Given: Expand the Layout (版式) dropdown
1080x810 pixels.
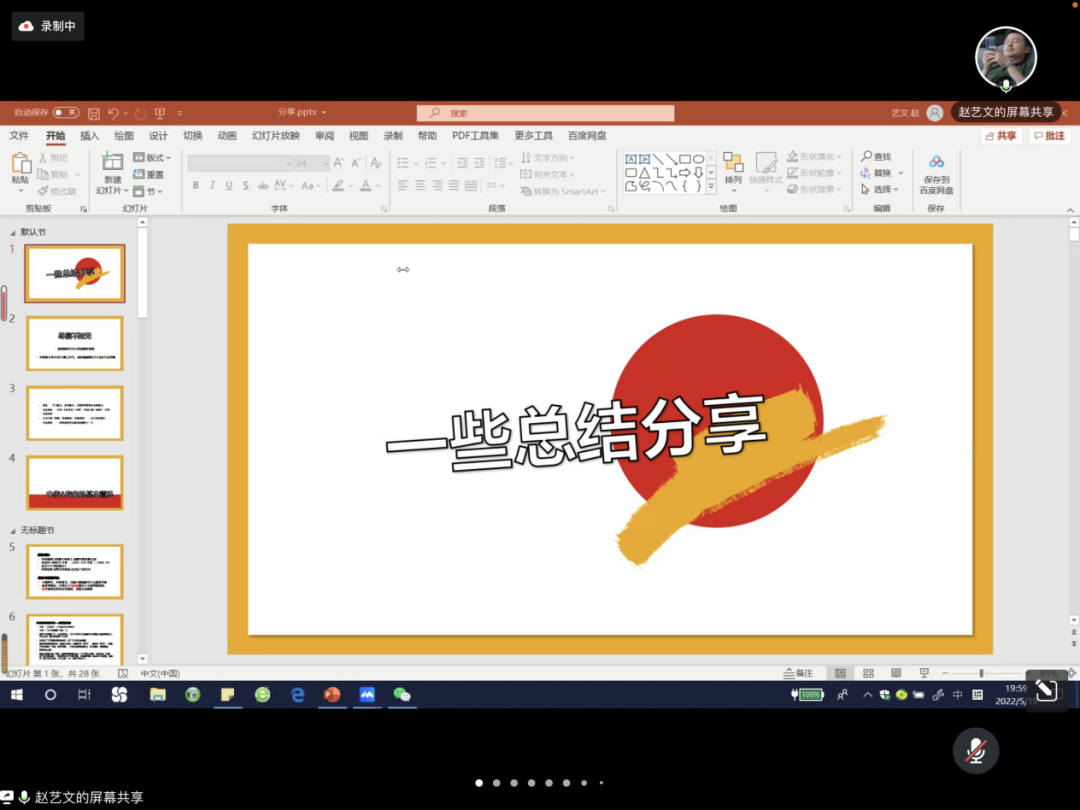Looking at the screenshot, I should 159,157.
